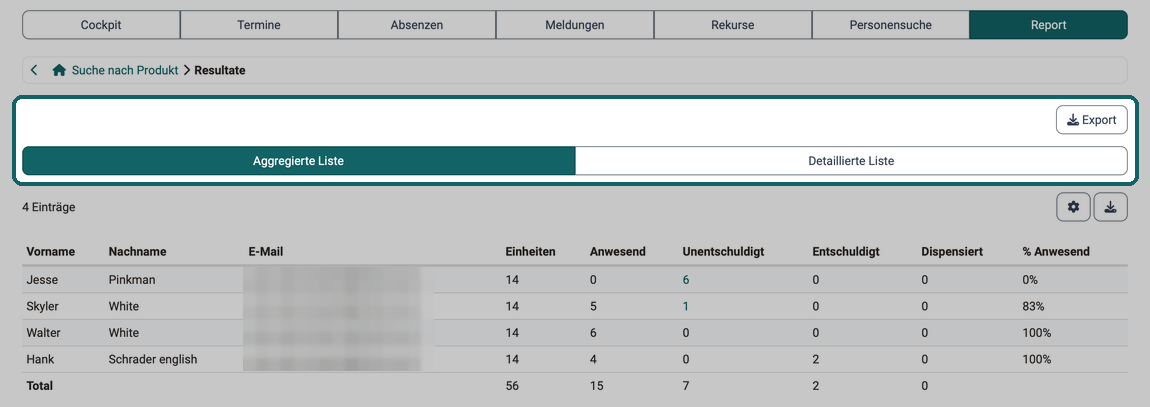The image size is (1150, 407).
Task: Click Hank's Anwesend value '4'
Action: click(x=593, y=359)
